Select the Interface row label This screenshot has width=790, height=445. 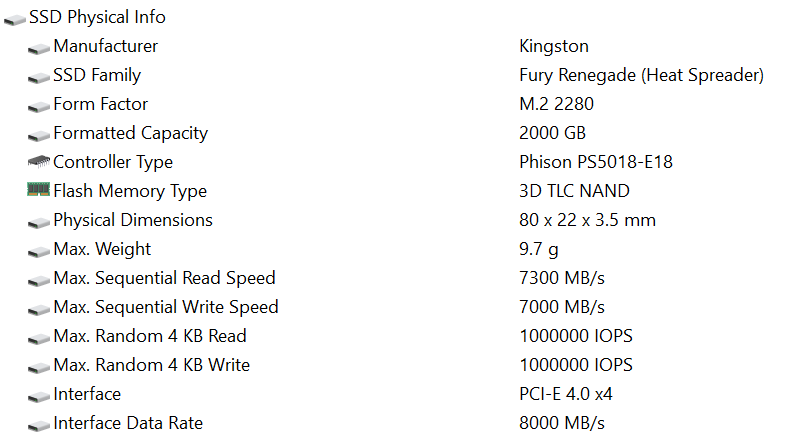pos(87,394)
